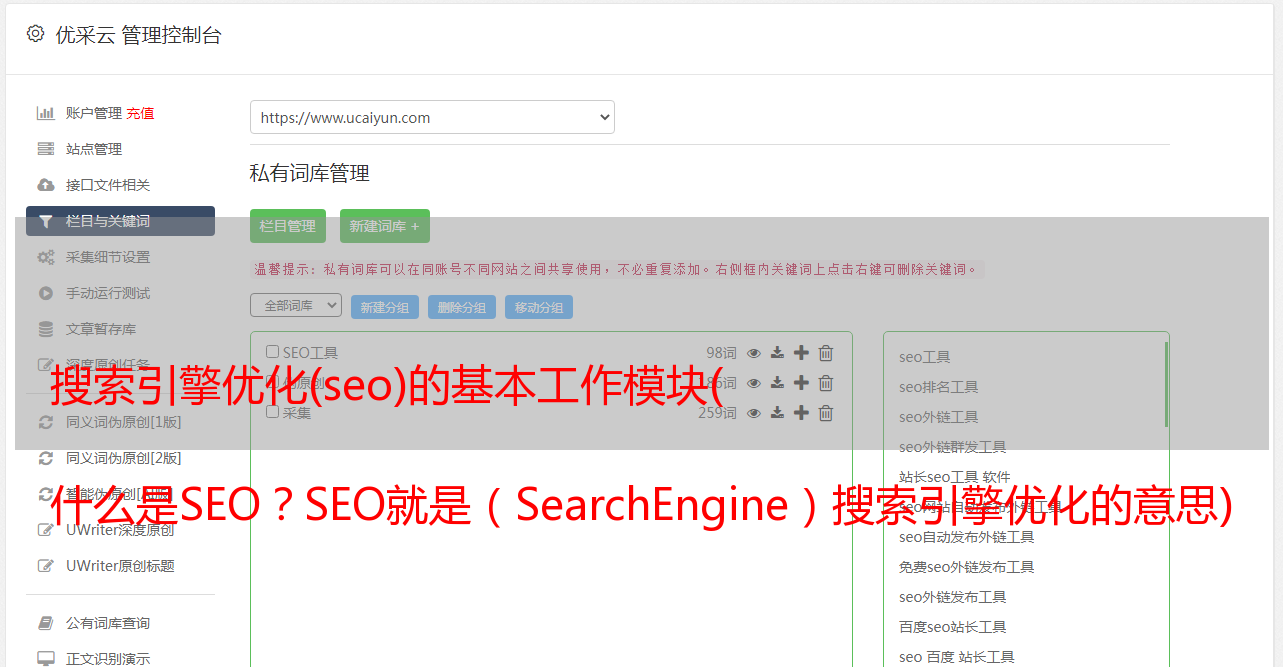Click the filter icon of 栏目与关键词

[x=45, y=221]
